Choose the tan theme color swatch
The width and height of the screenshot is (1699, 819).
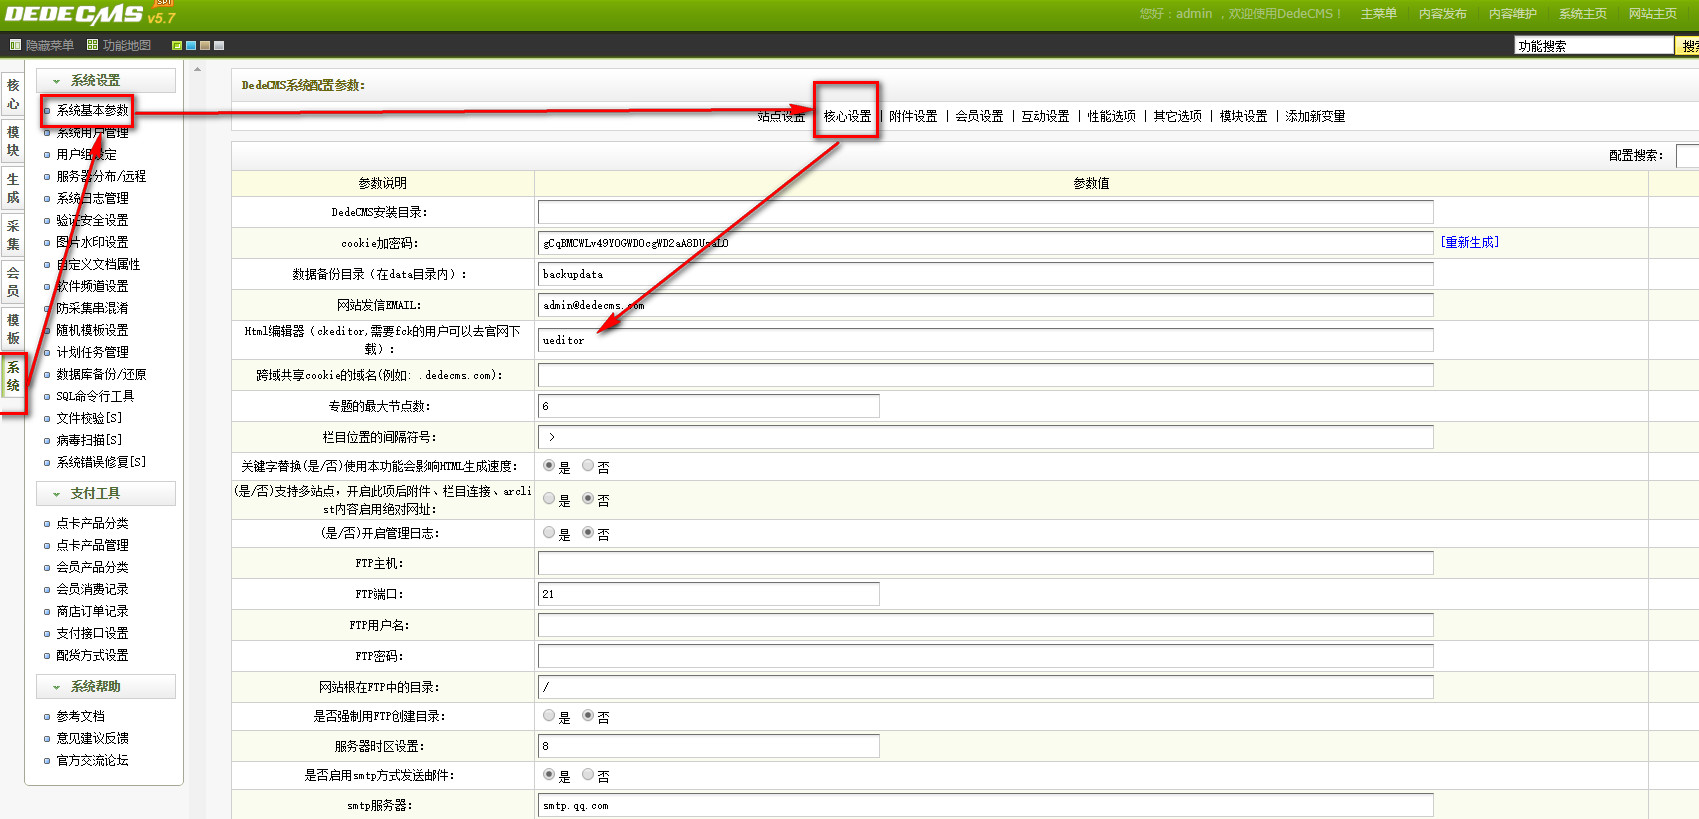pos(205,45)
